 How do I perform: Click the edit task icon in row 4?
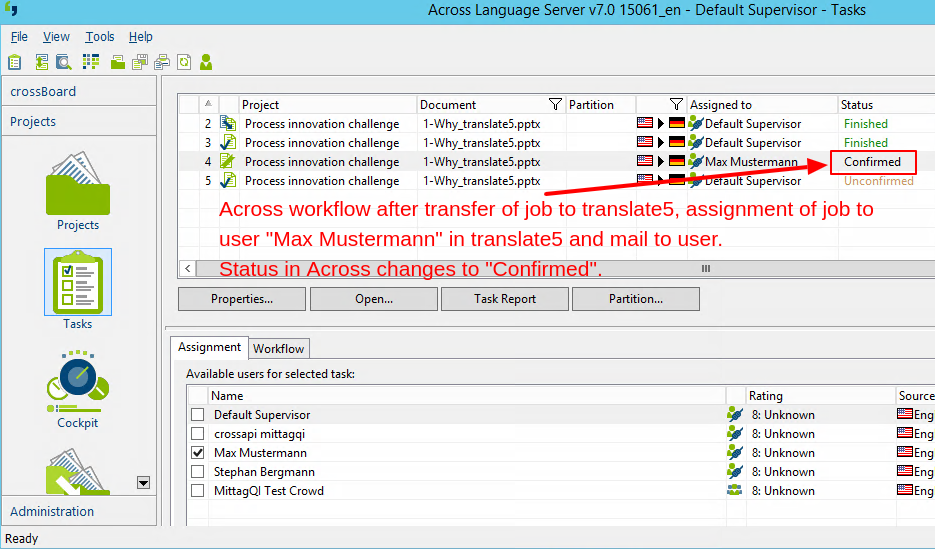228,162
